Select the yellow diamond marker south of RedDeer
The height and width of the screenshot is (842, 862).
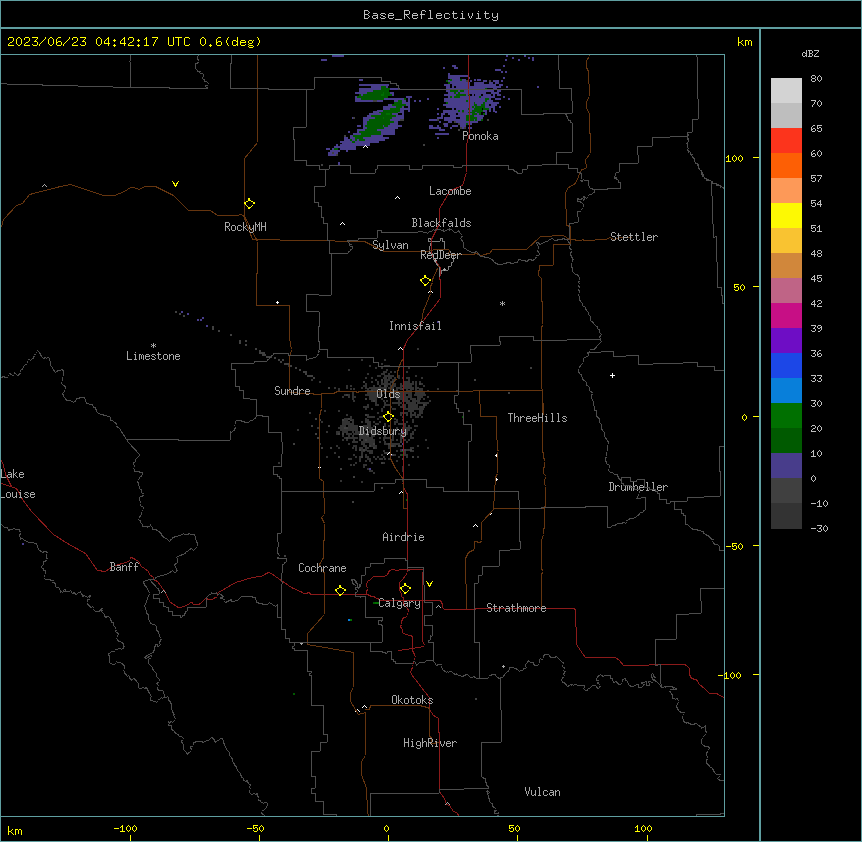click(x=426, y=281)
